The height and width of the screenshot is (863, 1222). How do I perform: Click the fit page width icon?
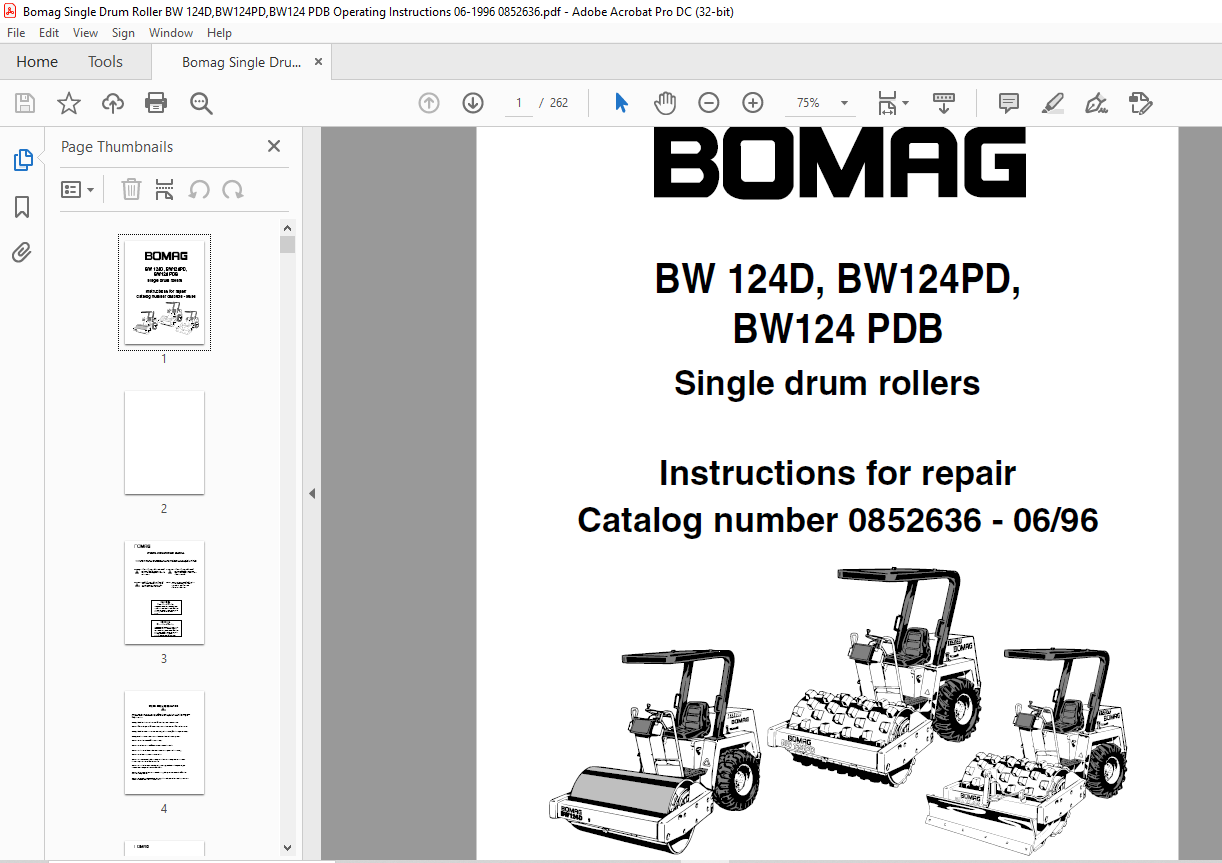[x=886, y=103]
